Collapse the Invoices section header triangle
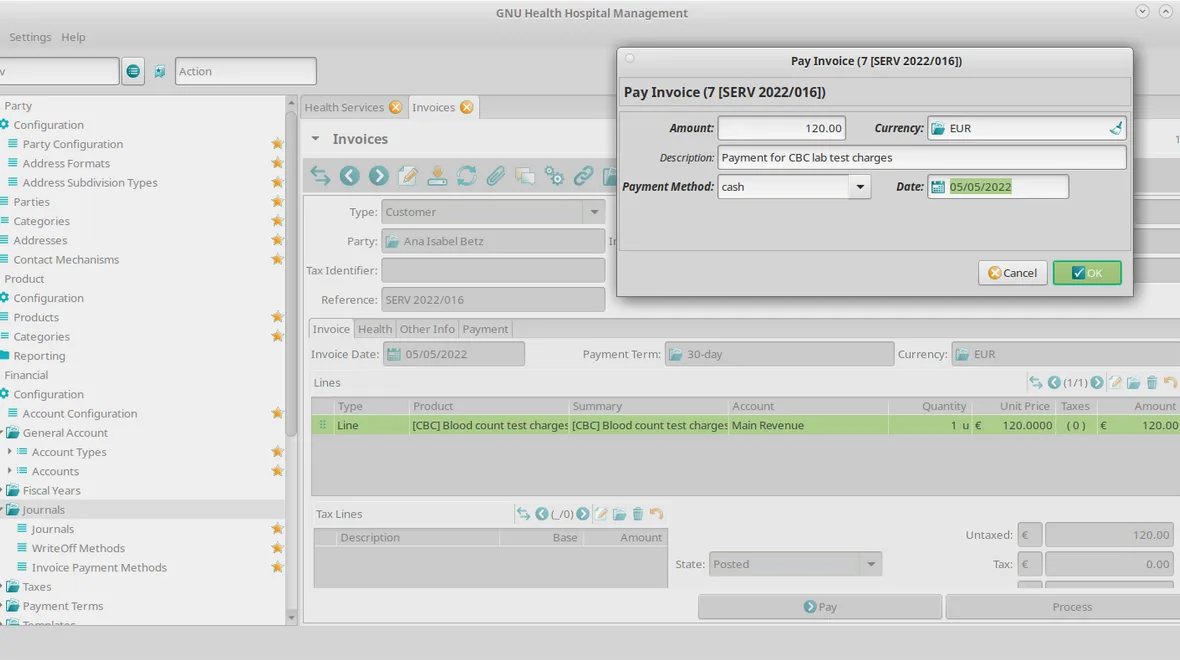1180x660 pixels. 315,139
